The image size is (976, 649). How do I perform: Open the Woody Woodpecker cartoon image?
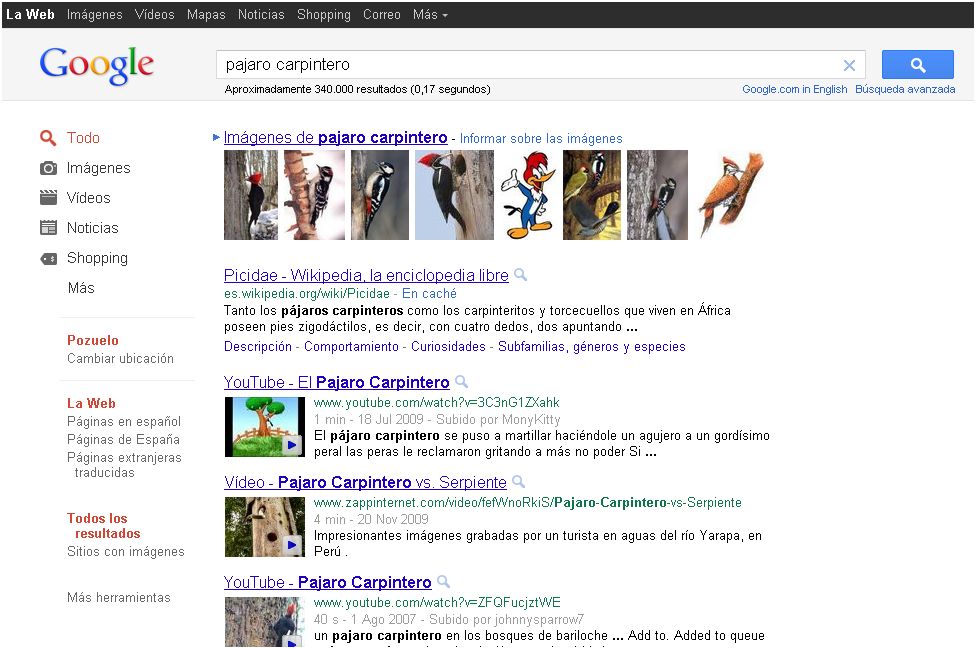pos(528,195)
